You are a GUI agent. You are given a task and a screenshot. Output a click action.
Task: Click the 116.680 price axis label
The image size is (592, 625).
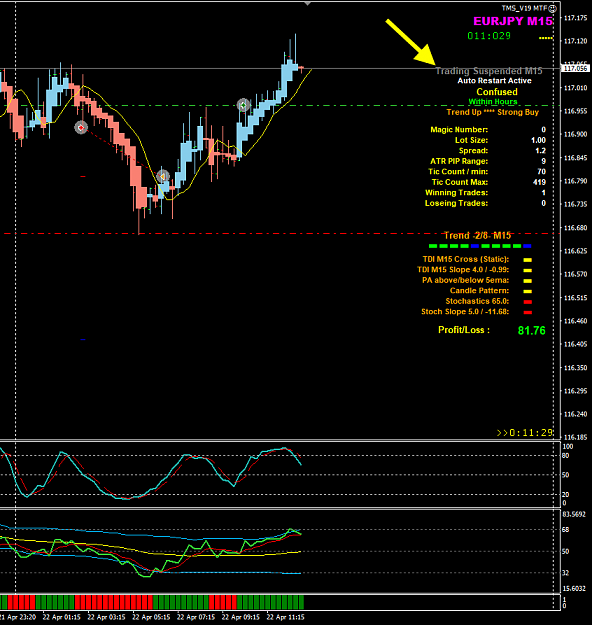click(576, 228)
